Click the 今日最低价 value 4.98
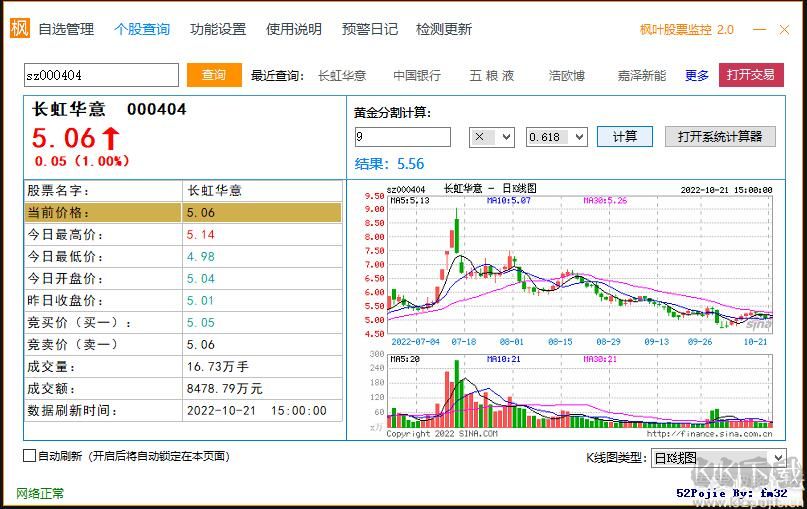The width and height of the screenshot is (807, 509). point(201,257)
